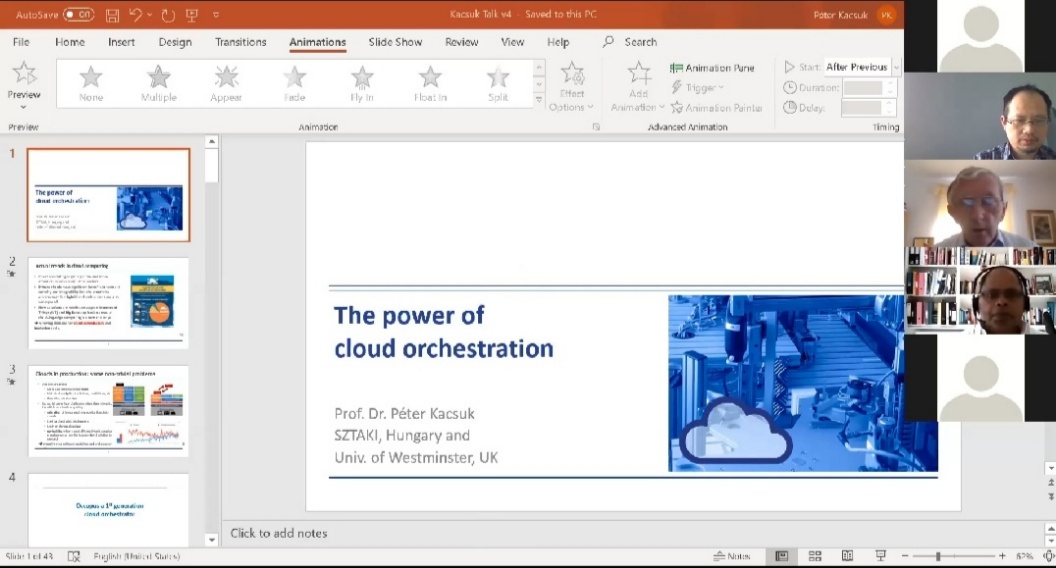
Task: Apply the Fly In animation
Action: 362,84
